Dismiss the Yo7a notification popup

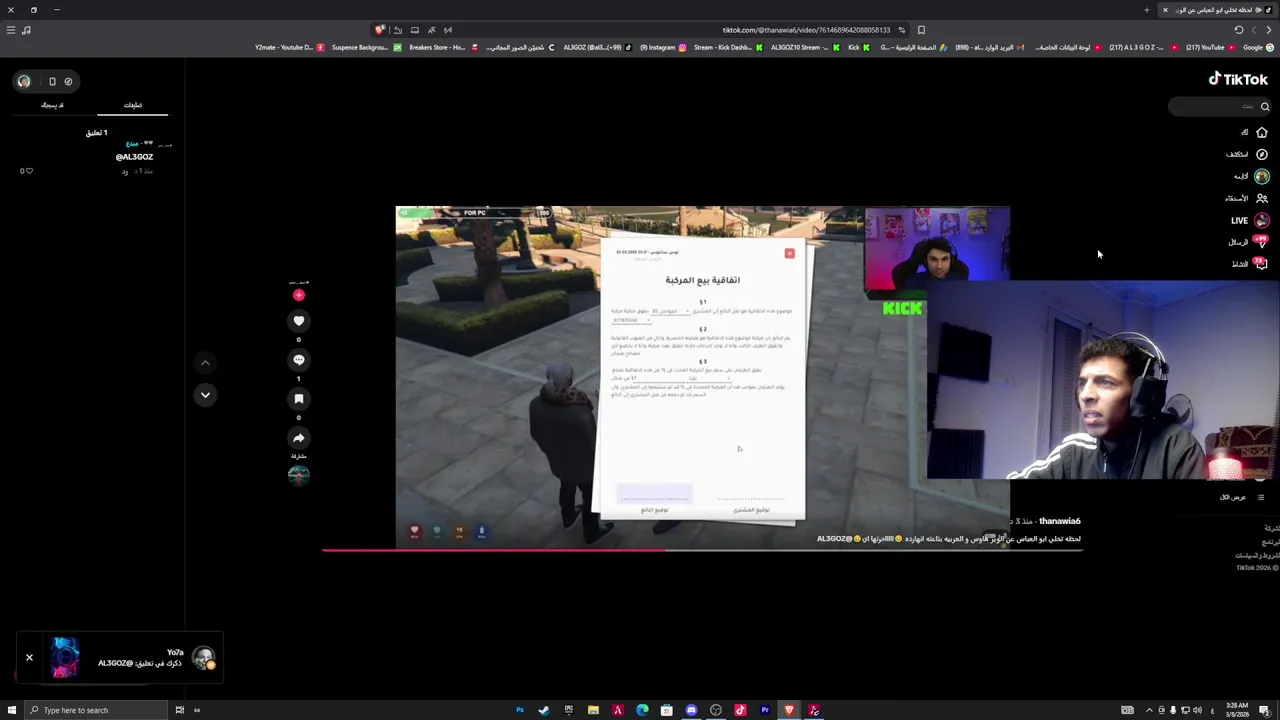tap(29, 657)
